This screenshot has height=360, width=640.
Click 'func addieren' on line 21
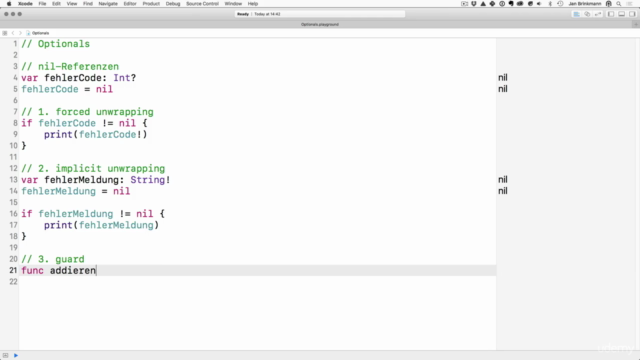pos(59,271)
